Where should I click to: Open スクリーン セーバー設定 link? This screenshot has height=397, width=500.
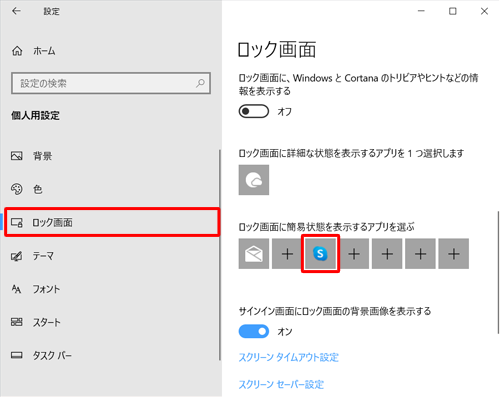click(x=281, y=384)
